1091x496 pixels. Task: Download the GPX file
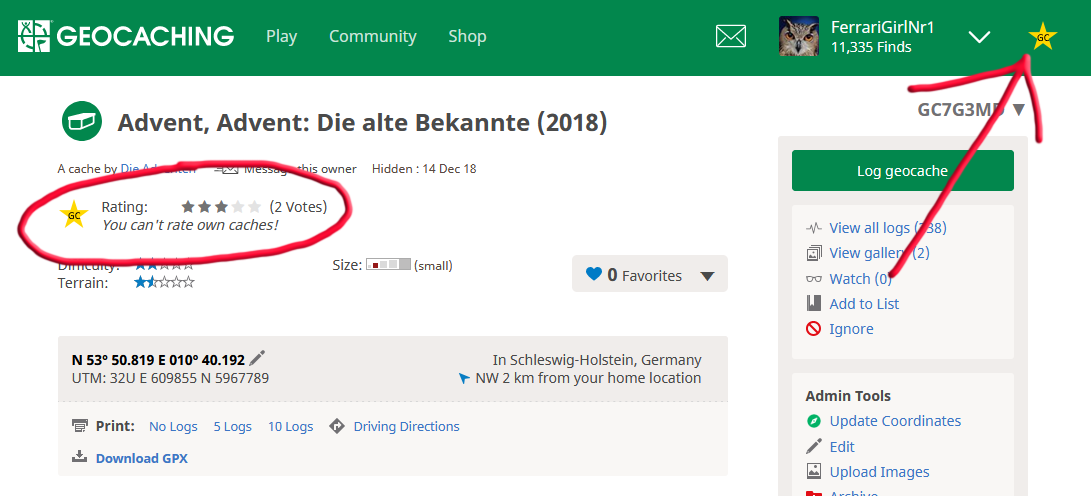[x=141, y=458]
